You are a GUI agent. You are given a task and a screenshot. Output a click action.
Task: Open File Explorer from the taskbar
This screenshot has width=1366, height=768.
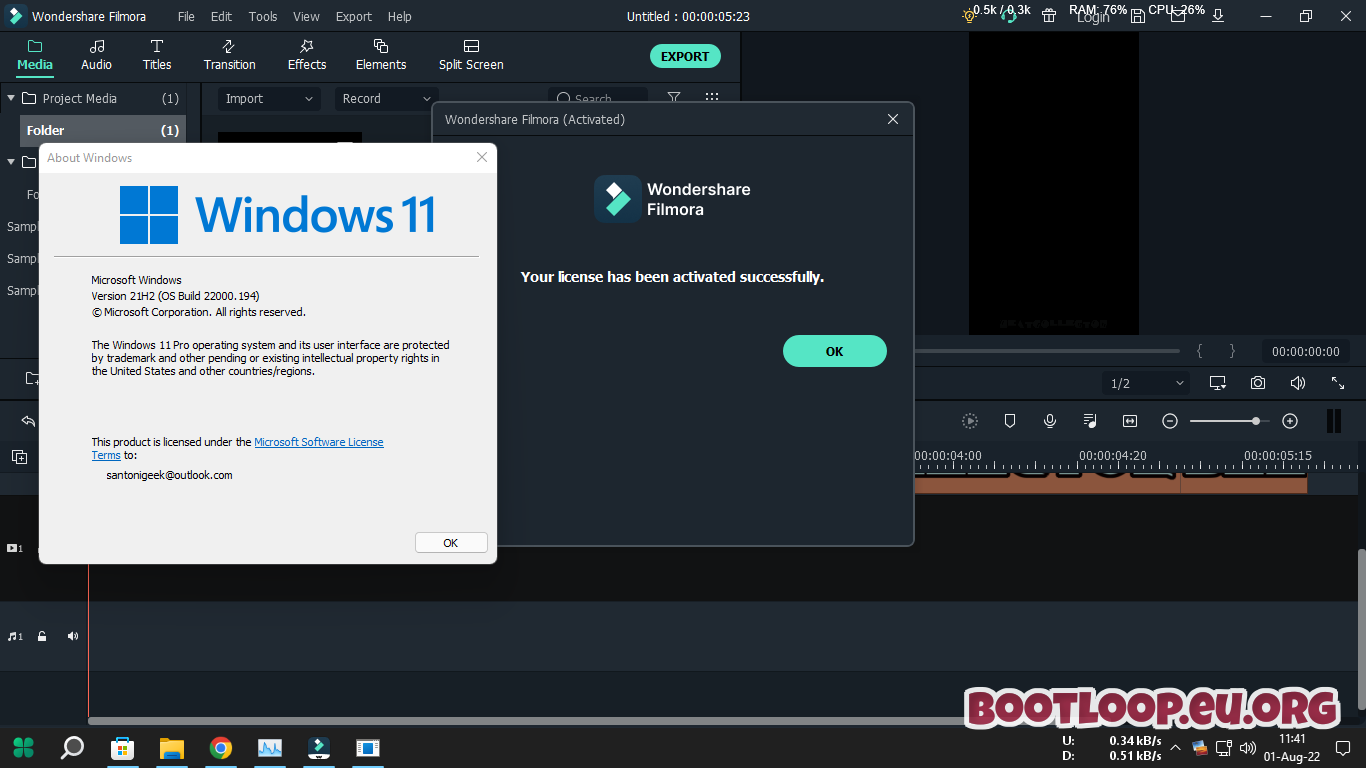pyautogui.click(x=172, y=747)
